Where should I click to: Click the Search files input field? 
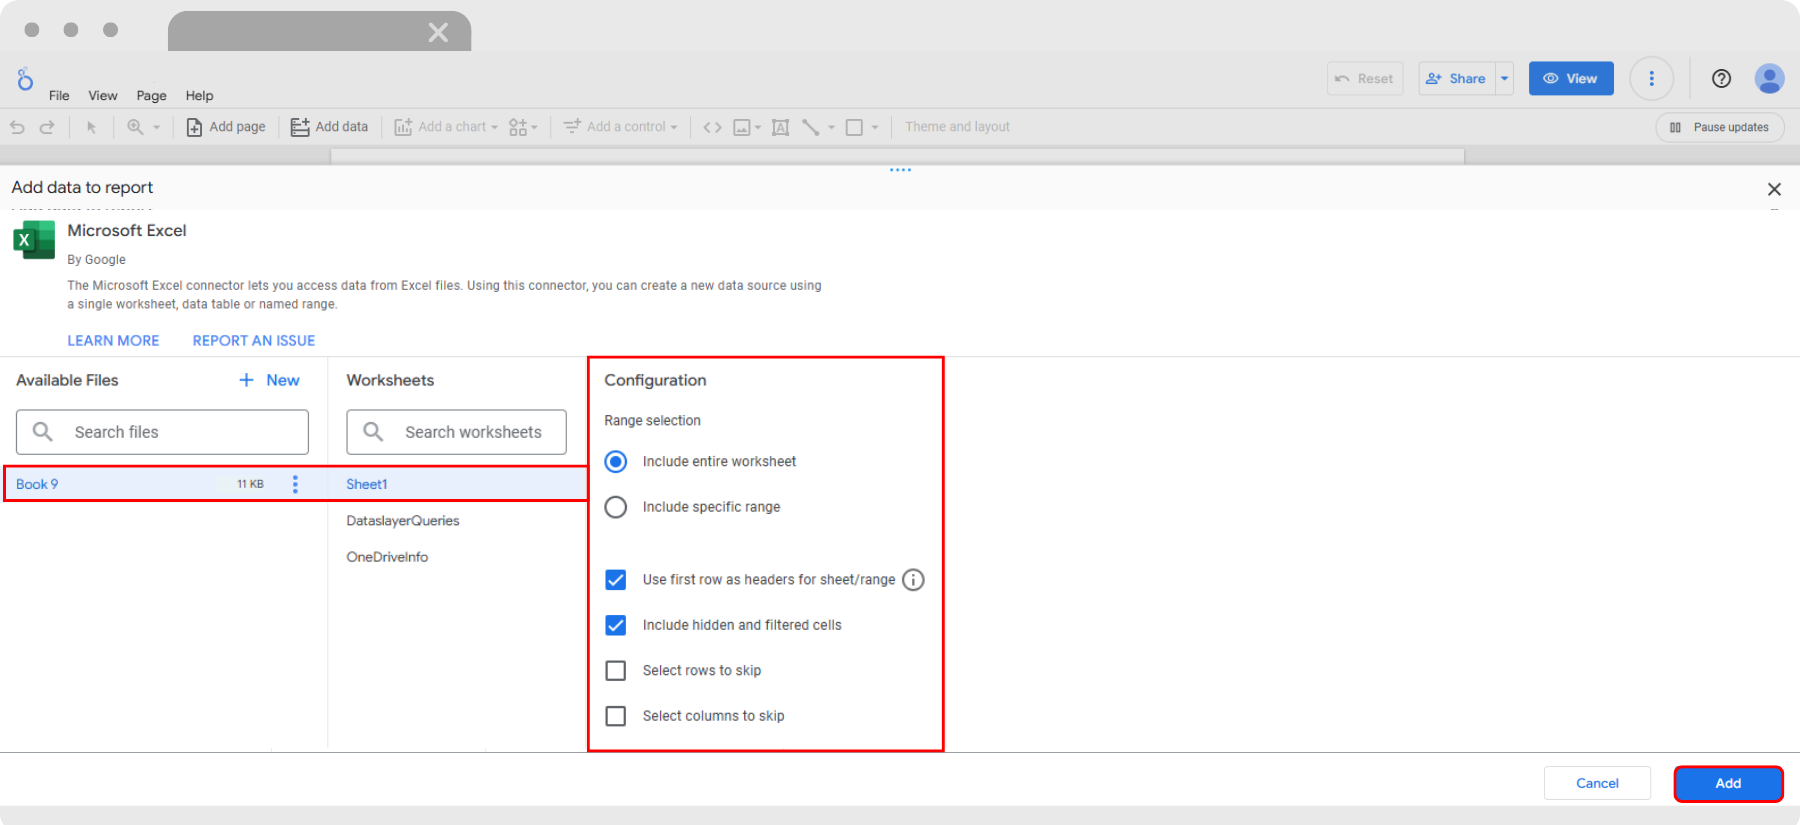(162, 432)
